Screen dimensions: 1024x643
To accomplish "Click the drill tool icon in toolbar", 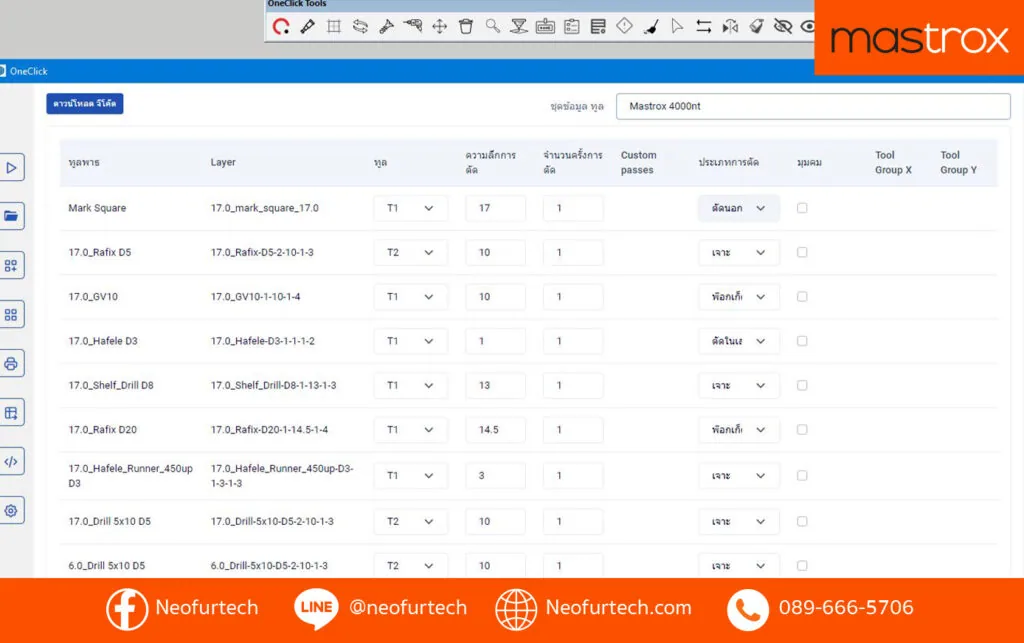I will (x=413, y=26).
